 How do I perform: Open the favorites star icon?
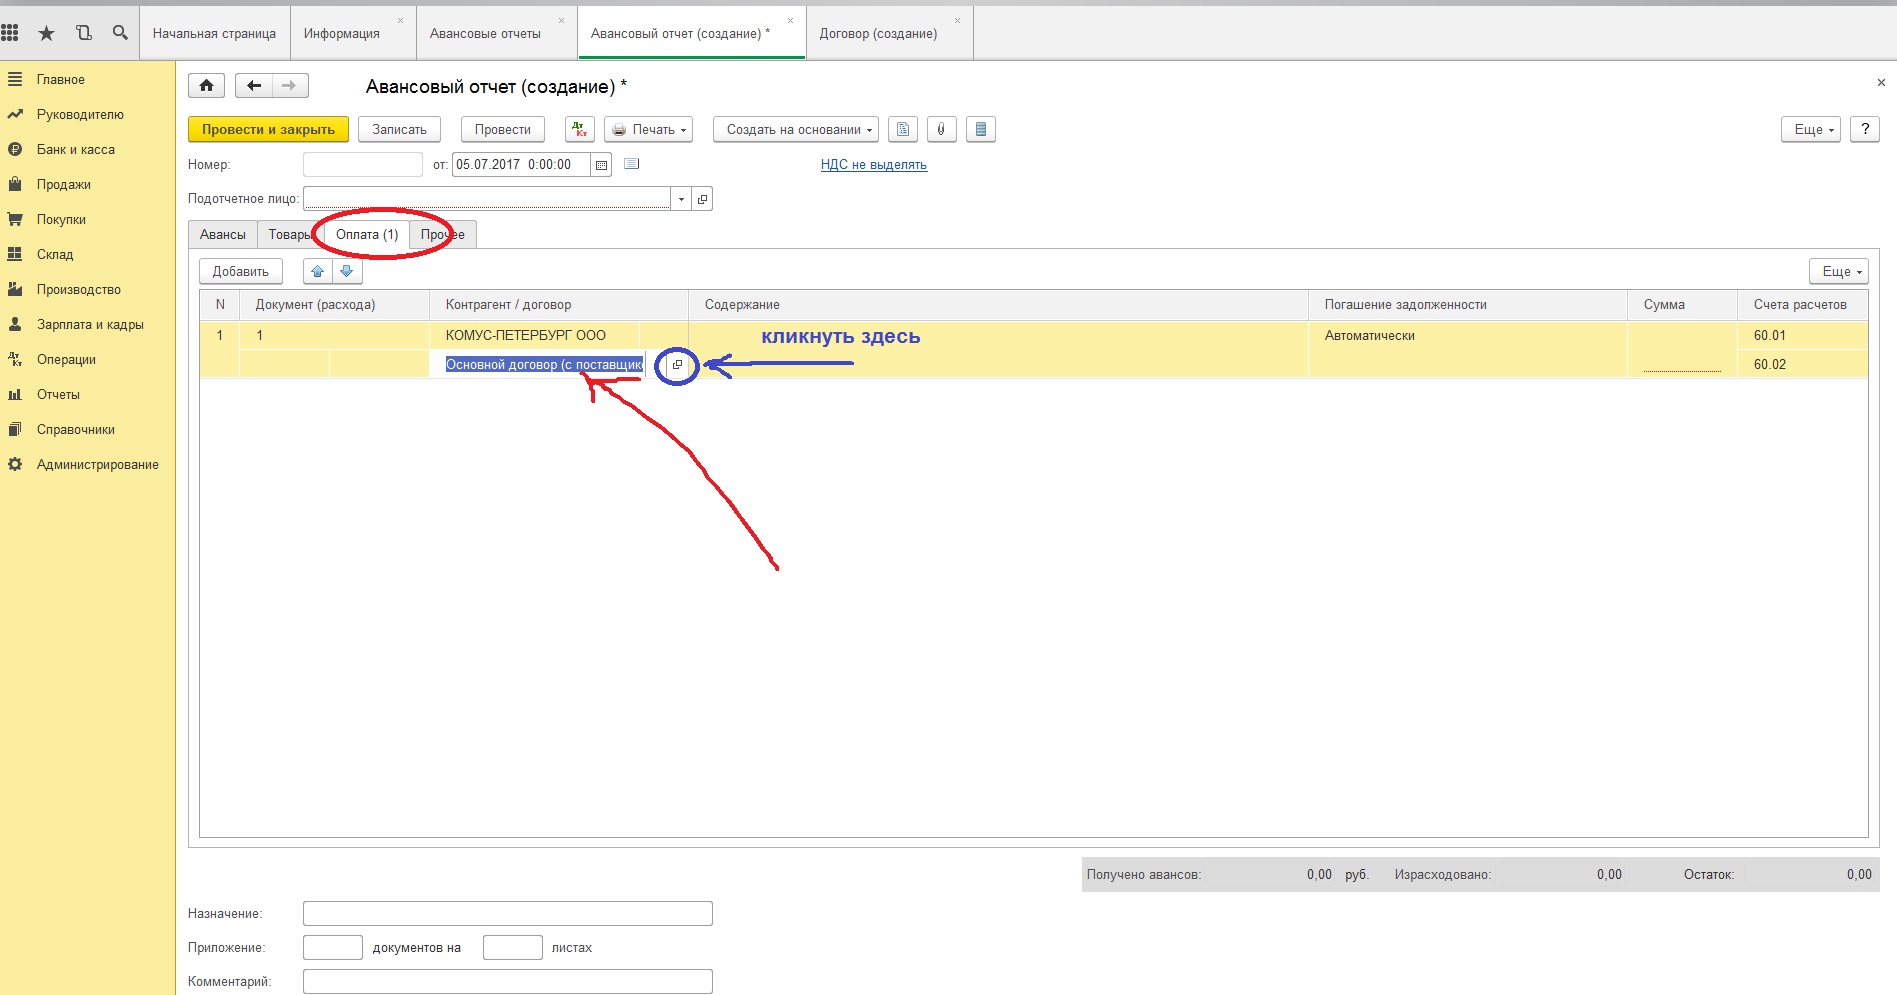click(46, 33)
